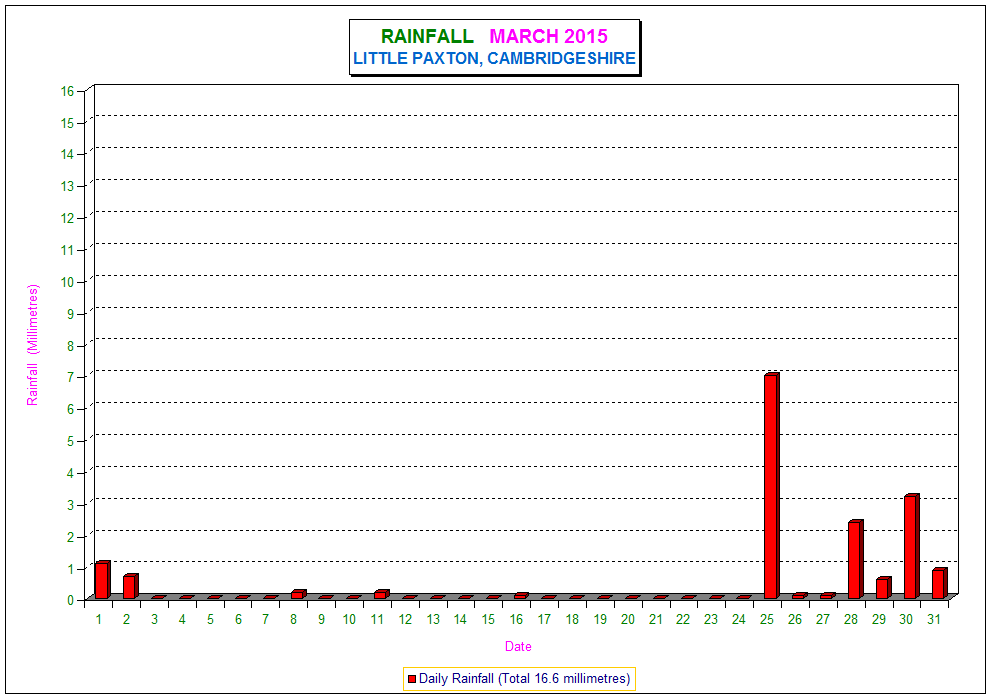The image size is (991, 698).
Task: Click the y-axis value '7'
Action: tap(71, 377)
